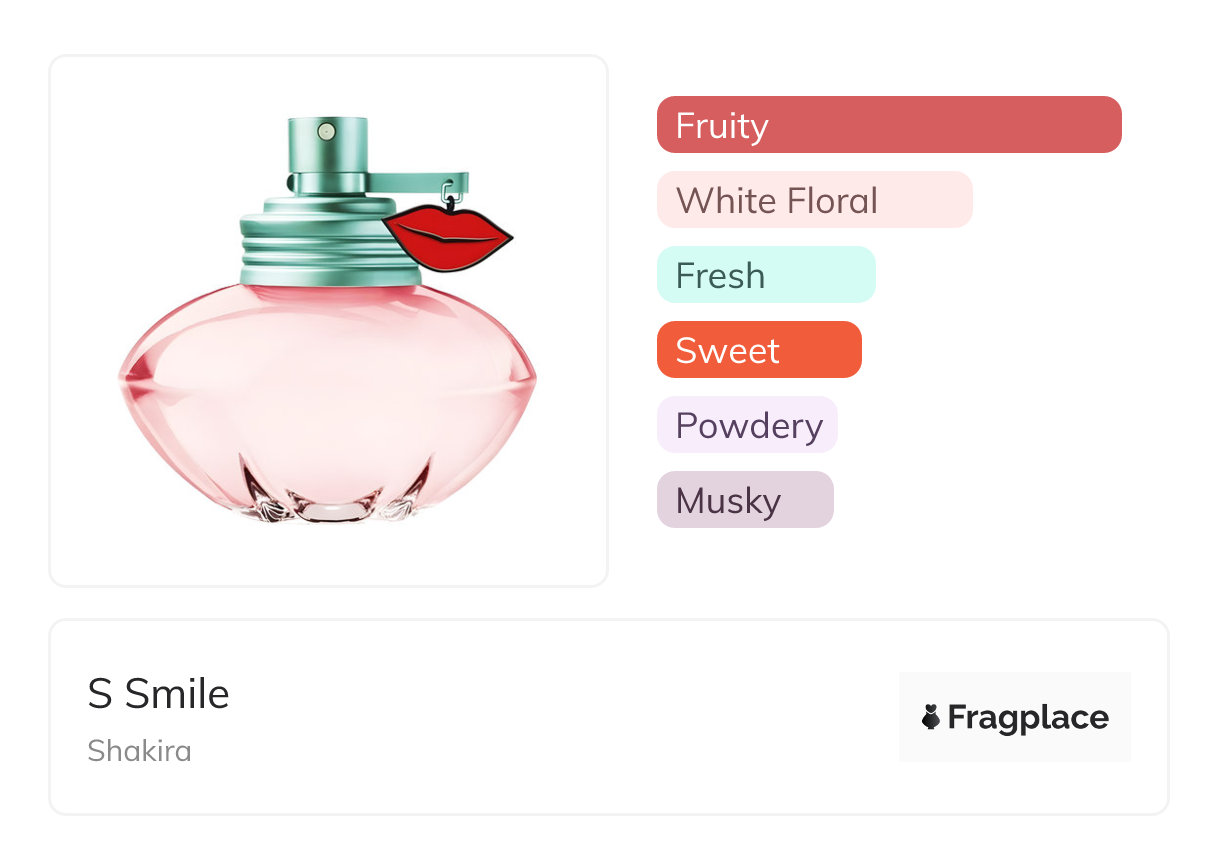Image resolution: width=1218 pixels, height=864 pixels.
Task: Click the Fragplace bottle icon
Action: 931,717
